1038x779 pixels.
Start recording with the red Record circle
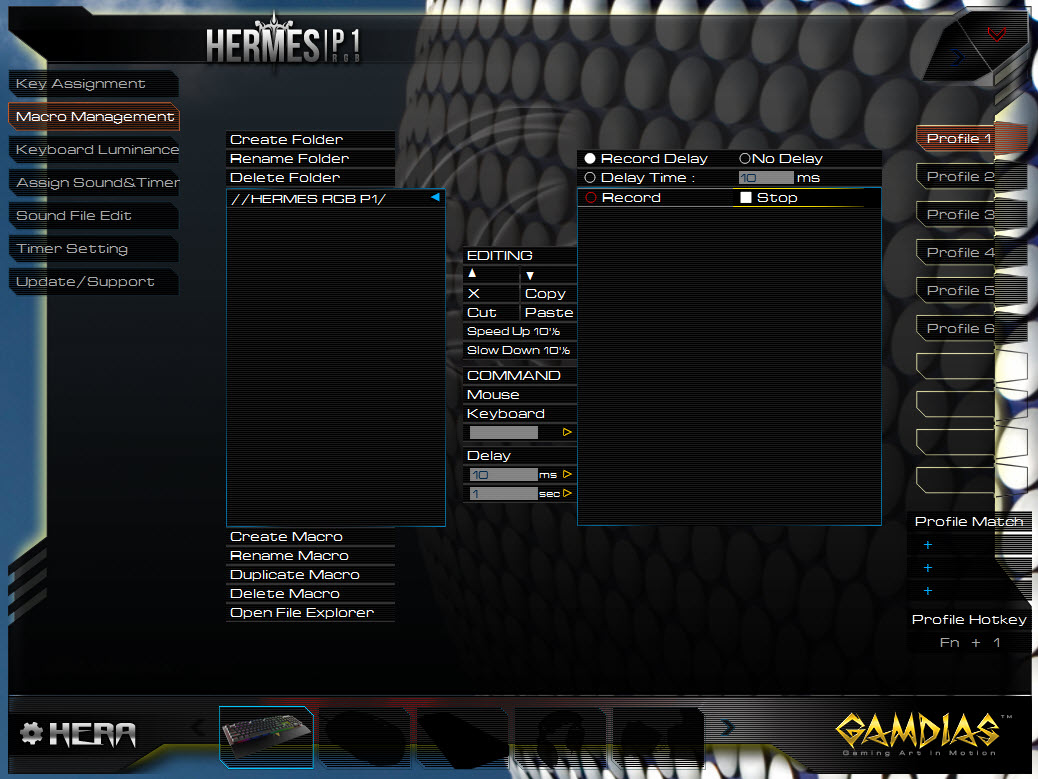point(591,197)
